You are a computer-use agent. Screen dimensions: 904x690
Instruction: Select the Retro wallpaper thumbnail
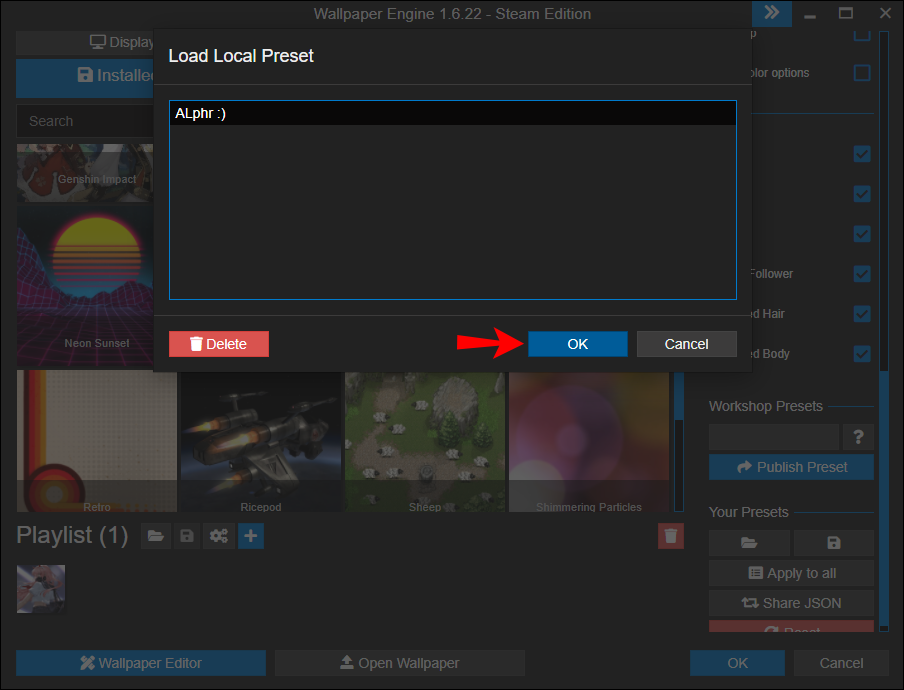(x=97, y=441)
